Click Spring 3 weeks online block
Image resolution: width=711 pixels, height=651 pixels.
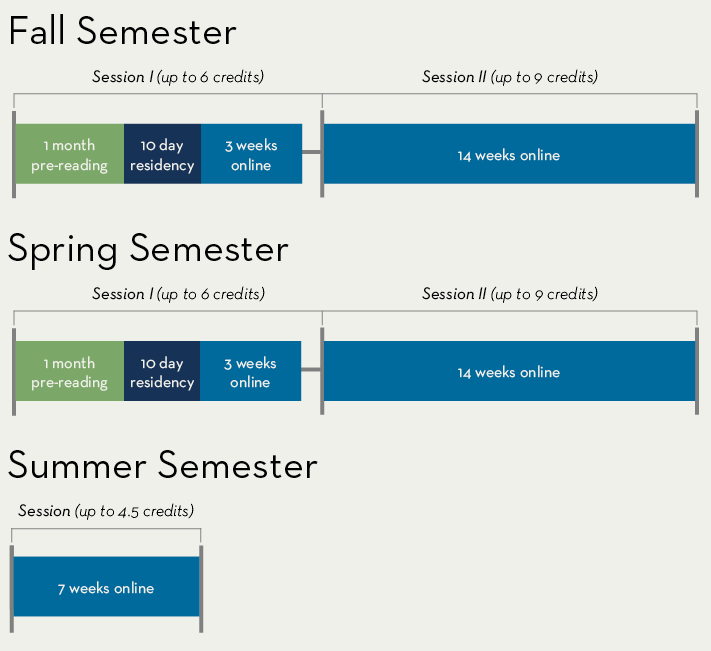click(250, 372)
